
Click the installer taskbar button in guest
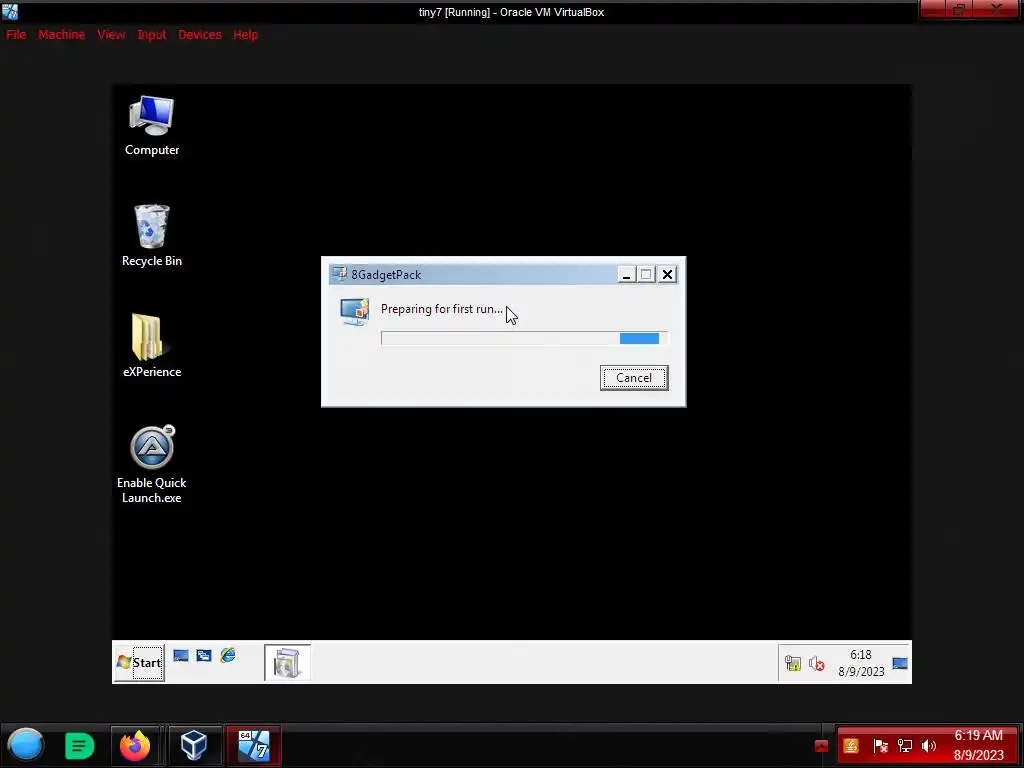(287, 662)
